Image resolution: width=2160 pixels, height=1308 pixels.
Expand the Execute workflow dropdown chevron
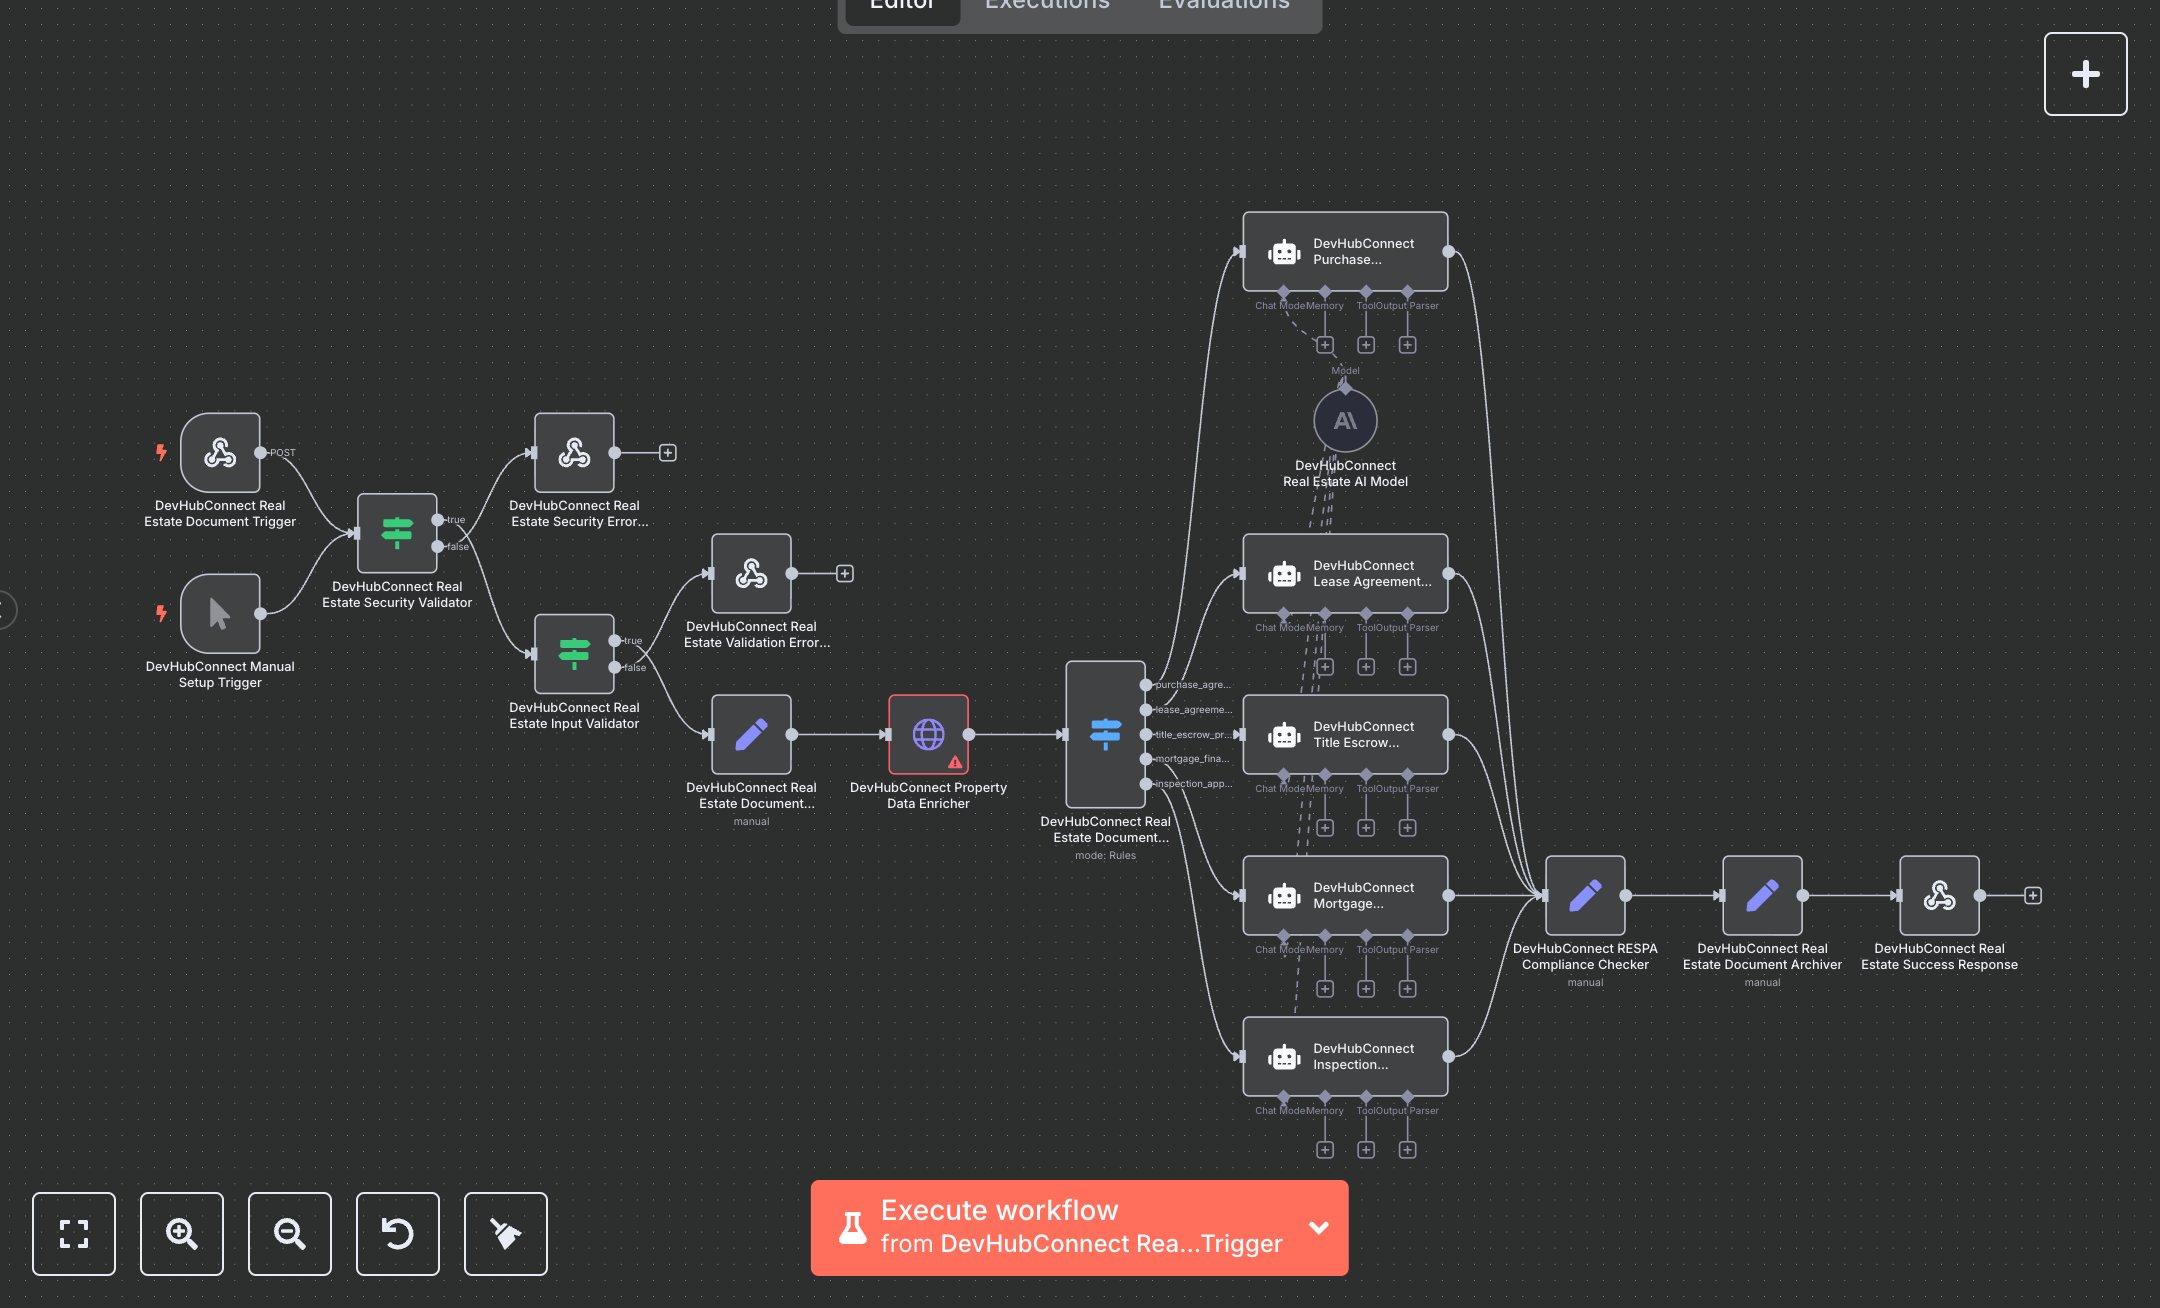[x=1318, y=1227]
